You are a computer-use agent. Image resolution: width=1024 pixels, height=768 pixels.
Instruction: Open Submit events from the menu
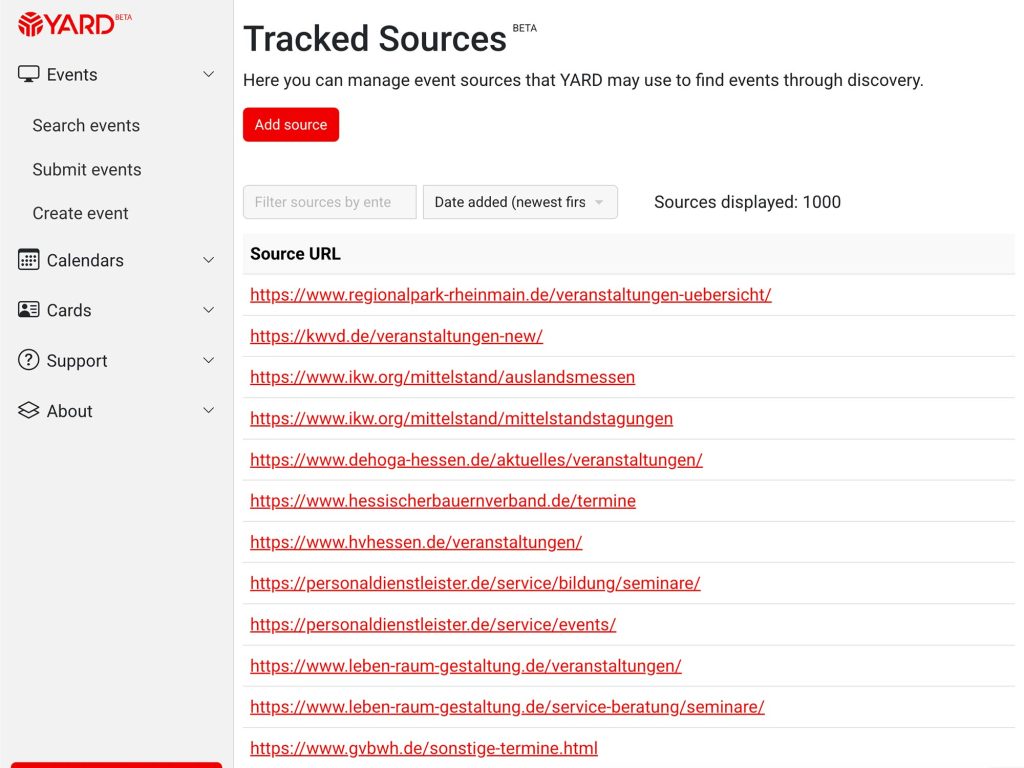point(87,169)
